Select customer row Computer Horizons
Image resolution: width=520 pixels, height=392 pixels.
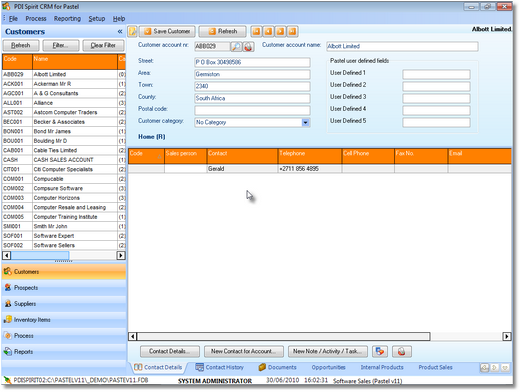coord(63,198)
